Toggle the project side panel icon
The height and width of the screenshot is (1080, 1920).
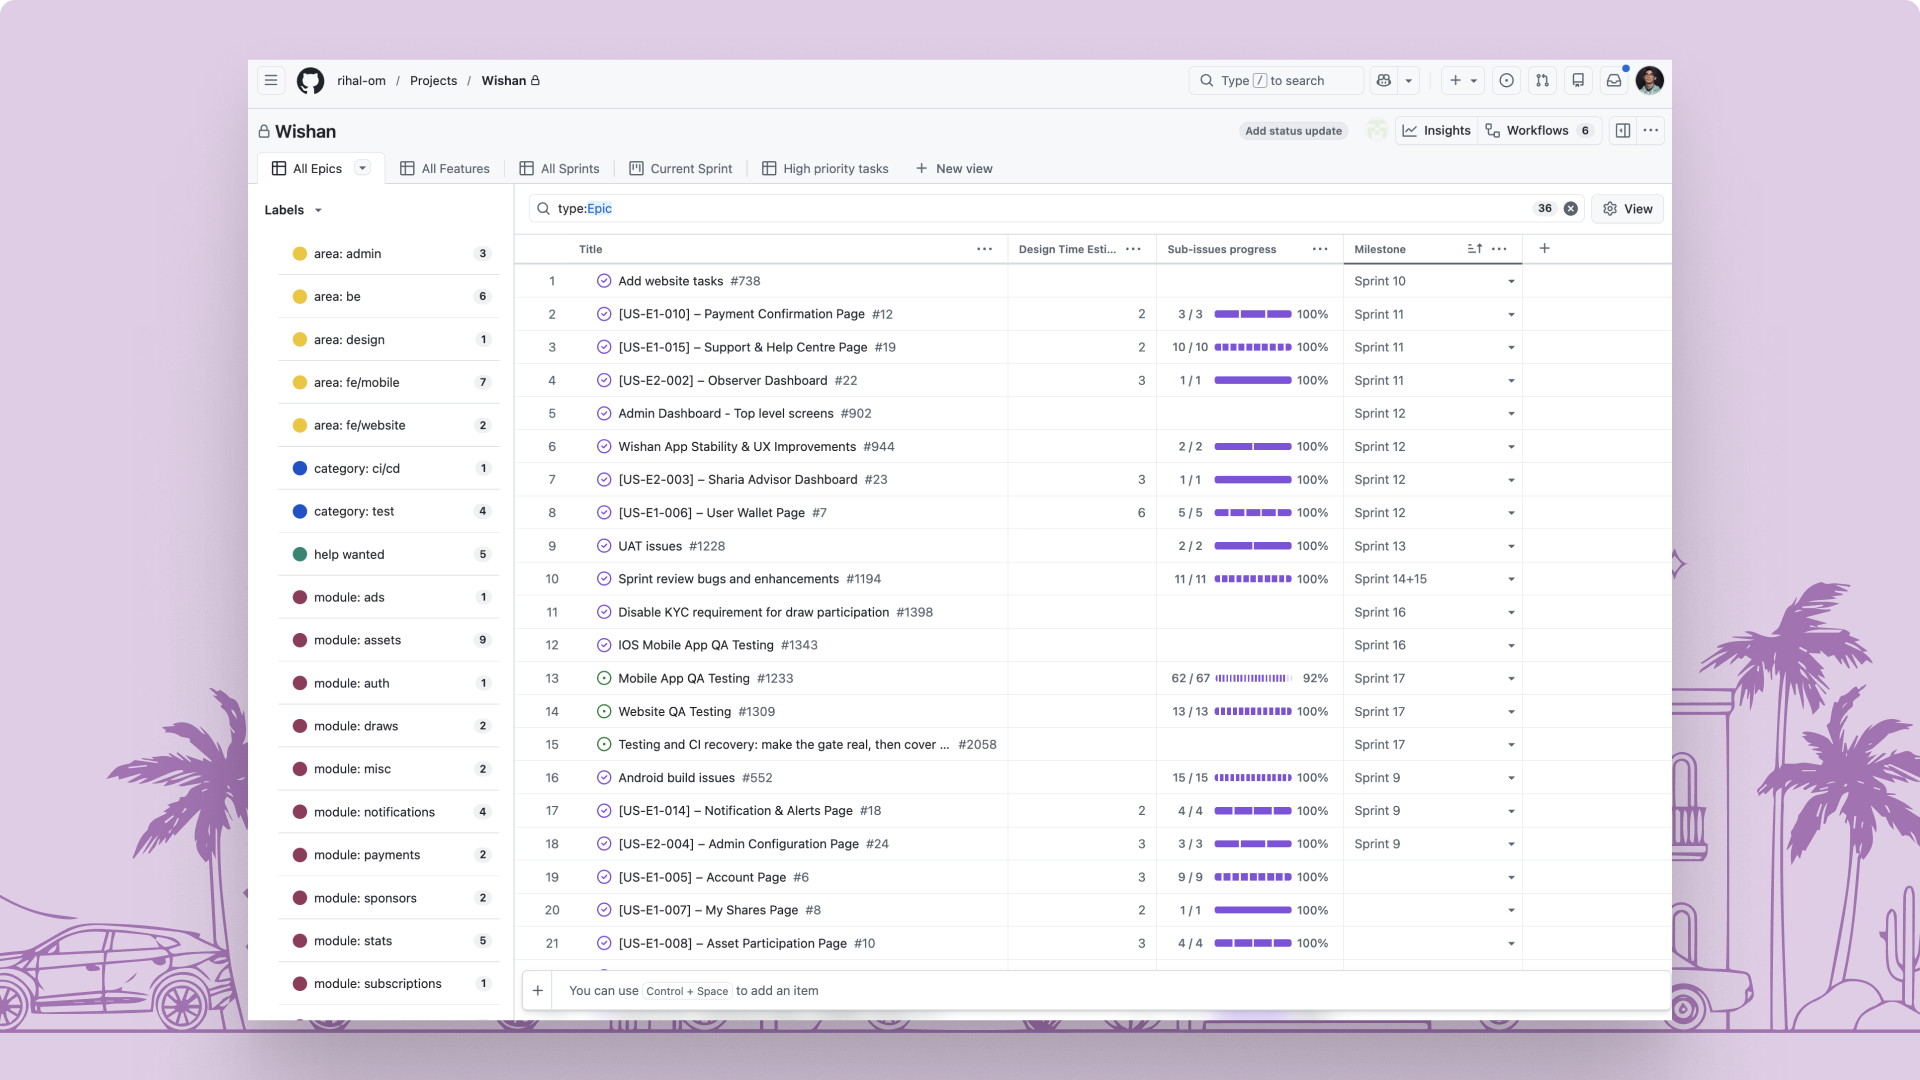1623,130
